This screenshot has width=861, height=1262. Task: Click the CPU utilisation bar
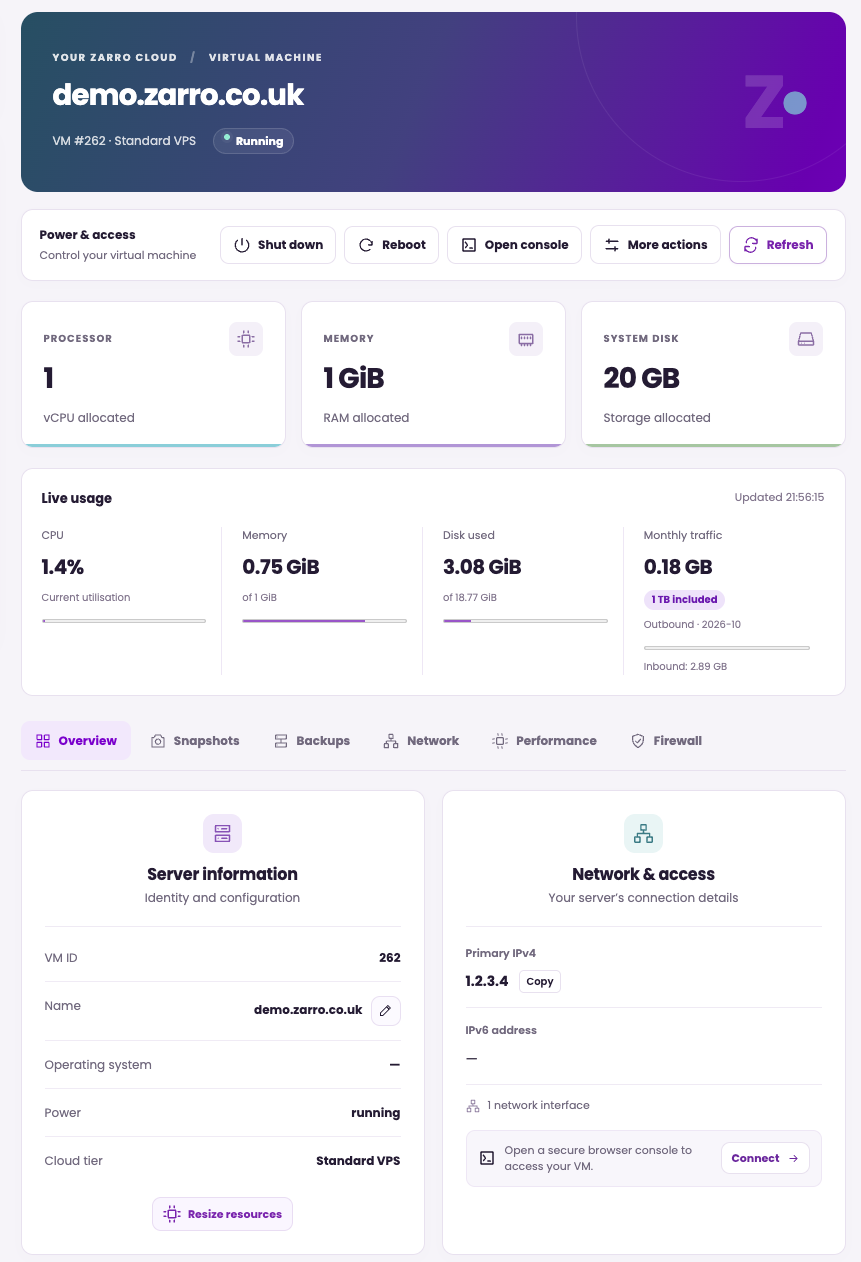124,621
